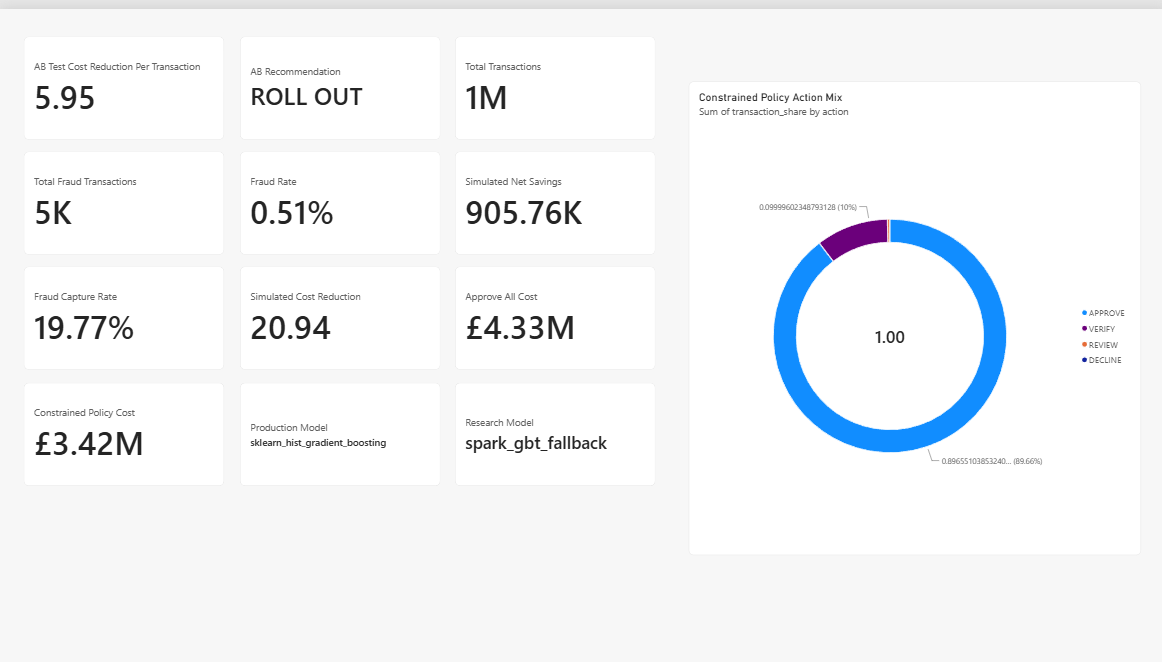1162x662 pixels.
Task: Click the 19.77% capture rate value
Action: [x=84, y=328]
